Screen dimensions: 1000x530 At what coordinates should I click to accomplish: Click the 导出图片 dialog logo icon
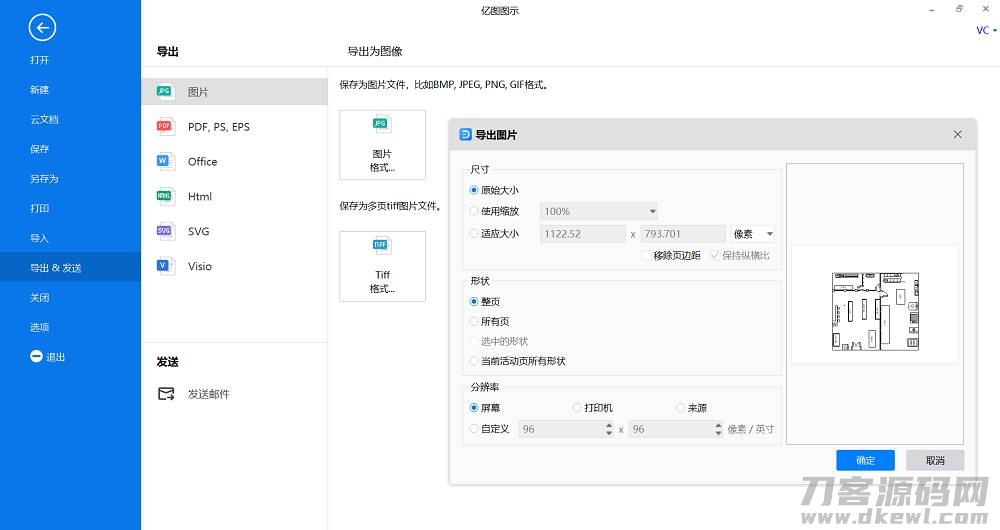(466, 135)
